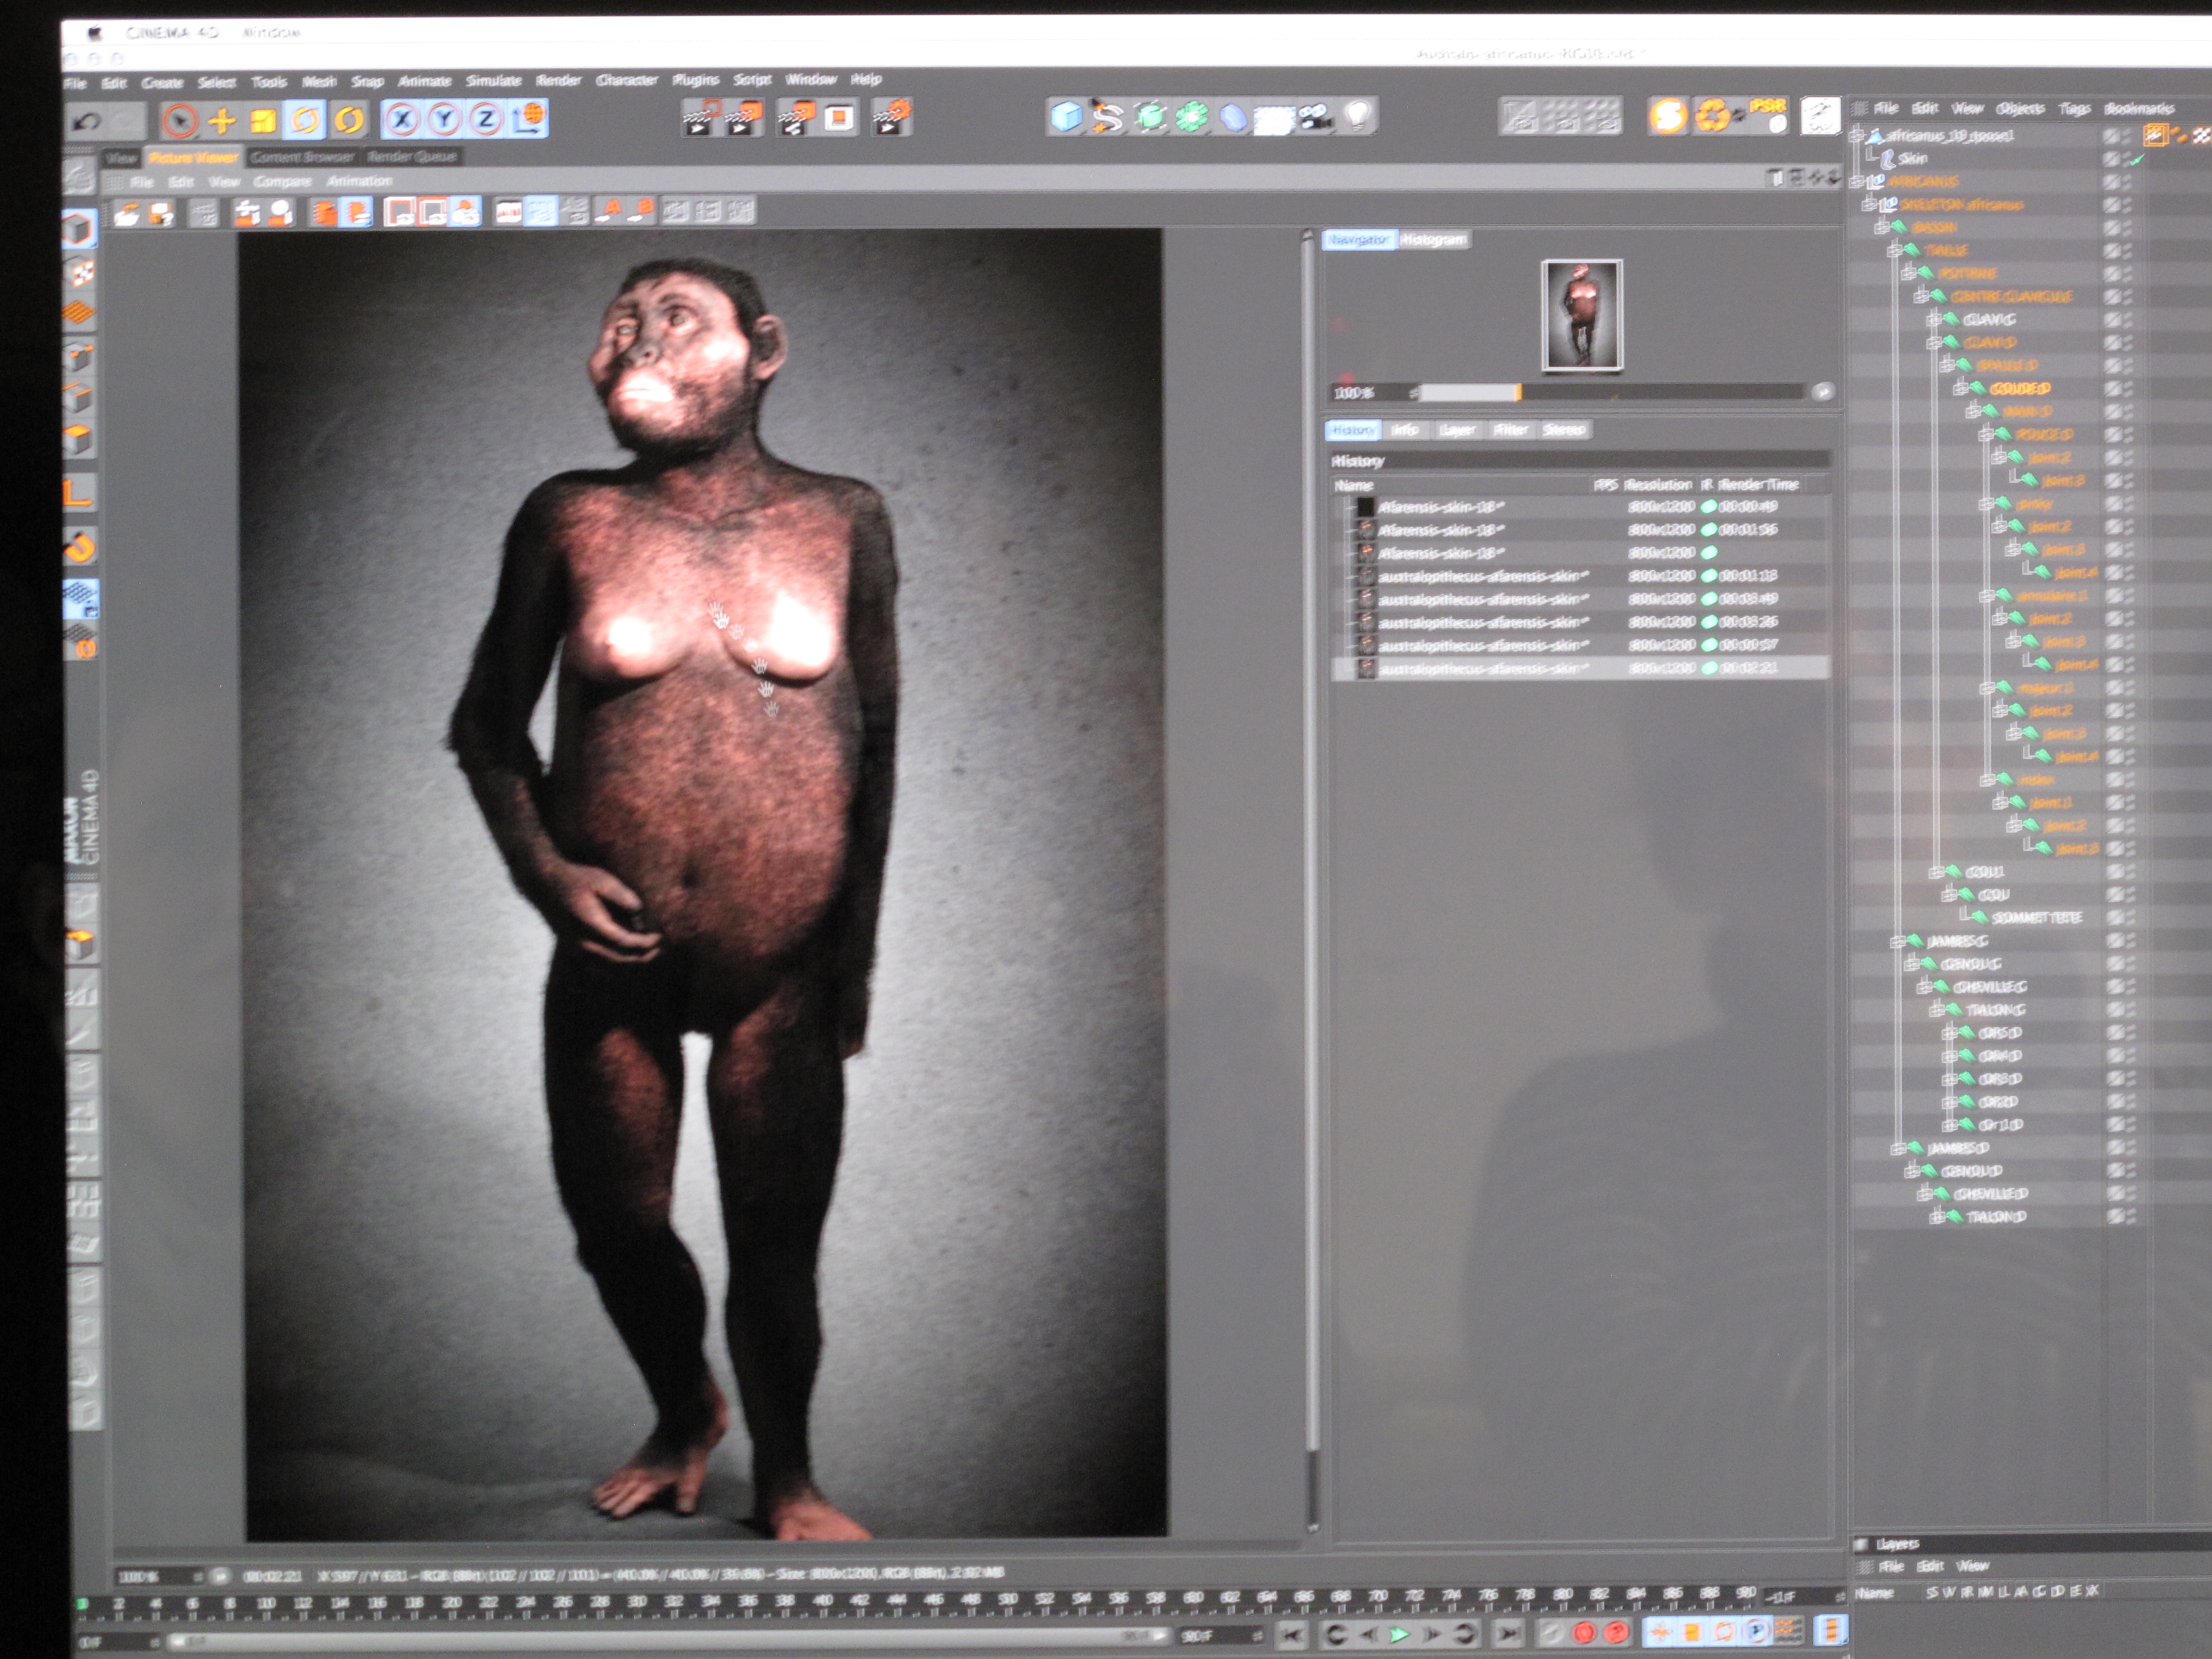Click the red Record keyframe button
The image size is (2212, 1659).
click(1583, 1634)
